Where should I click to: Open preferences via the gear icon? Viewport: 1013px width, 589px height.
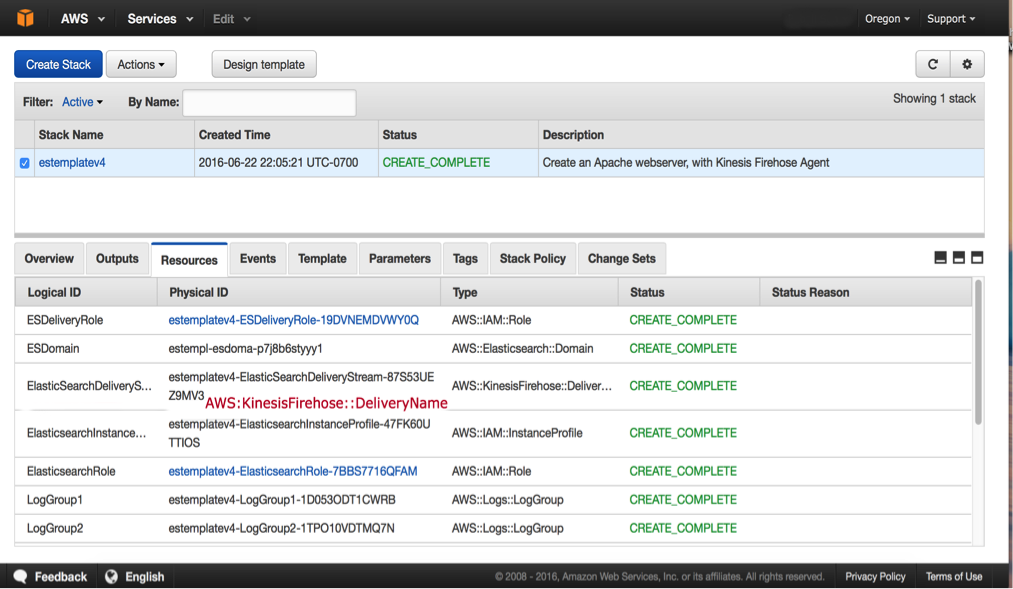tap(966, 63)
